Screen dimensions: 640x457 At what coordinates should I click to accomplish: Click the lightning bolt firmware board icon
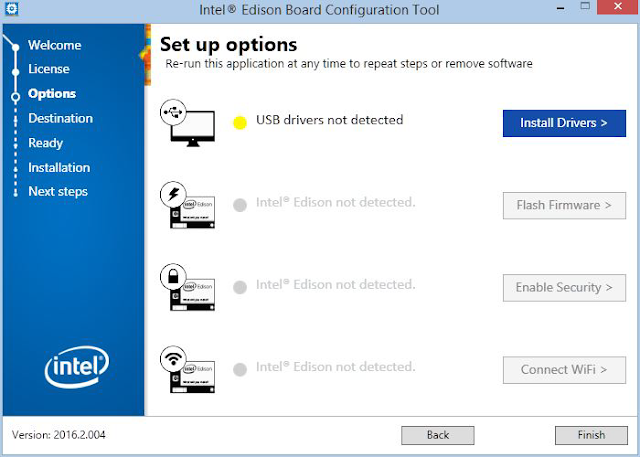[188, 205]
